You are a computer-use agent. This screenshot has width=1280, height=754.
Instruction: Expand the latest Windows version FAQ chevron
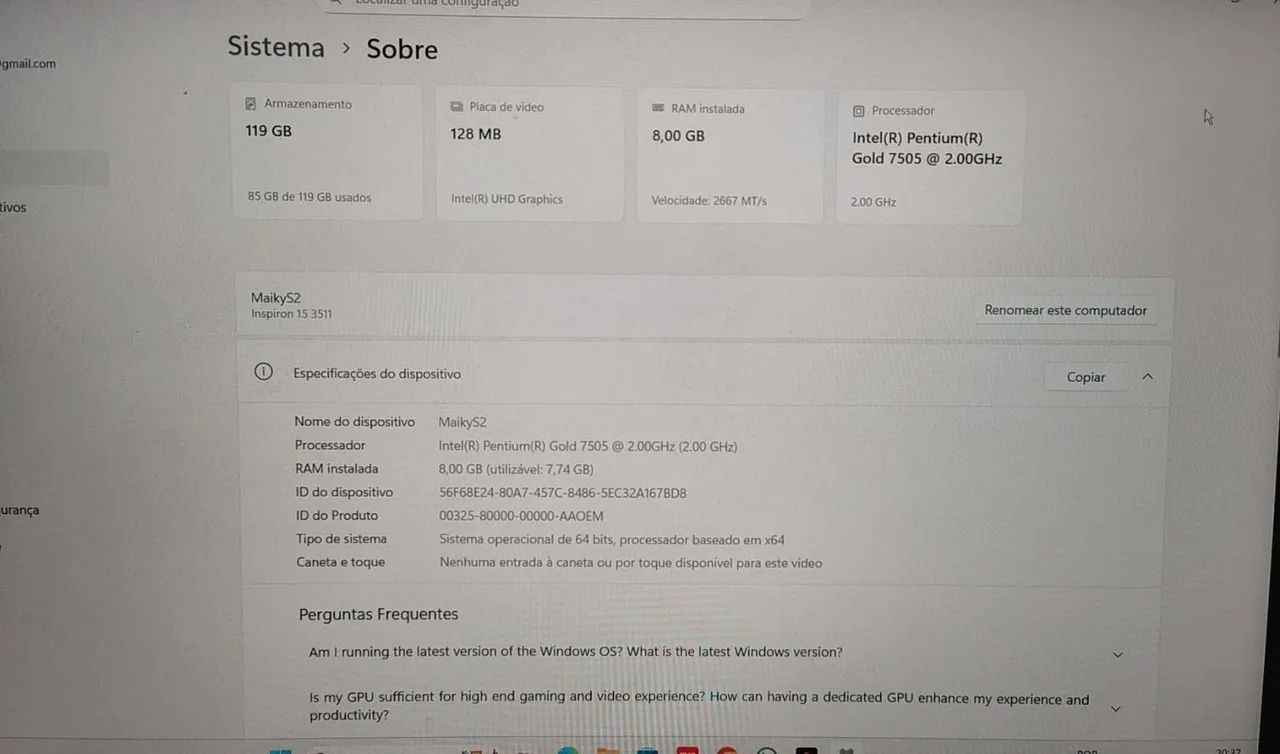pos(1117,654)
